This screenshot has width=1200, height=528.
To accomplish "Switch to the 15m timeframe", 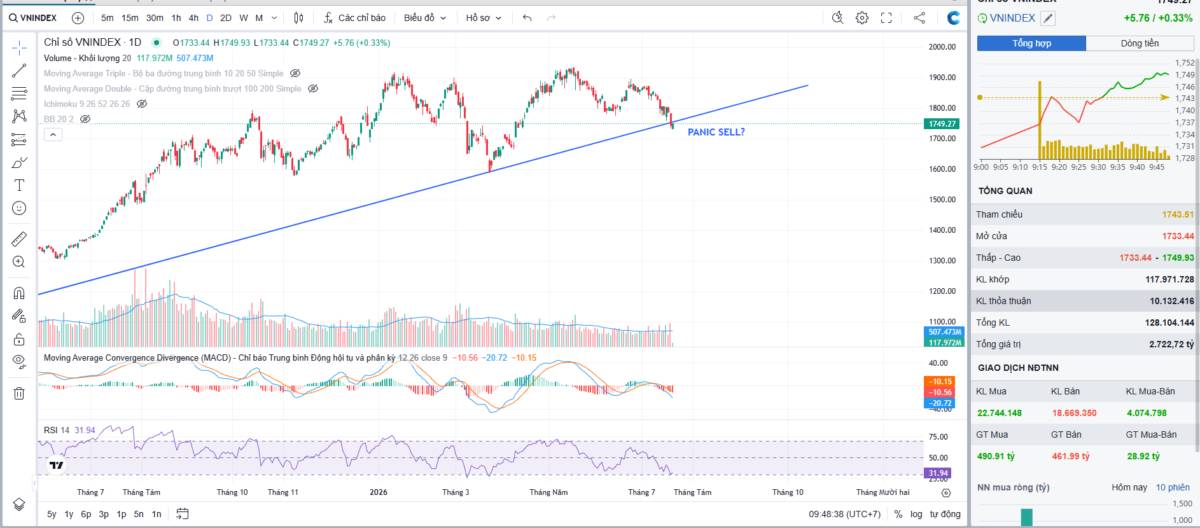I will click(x=130, y=17).
